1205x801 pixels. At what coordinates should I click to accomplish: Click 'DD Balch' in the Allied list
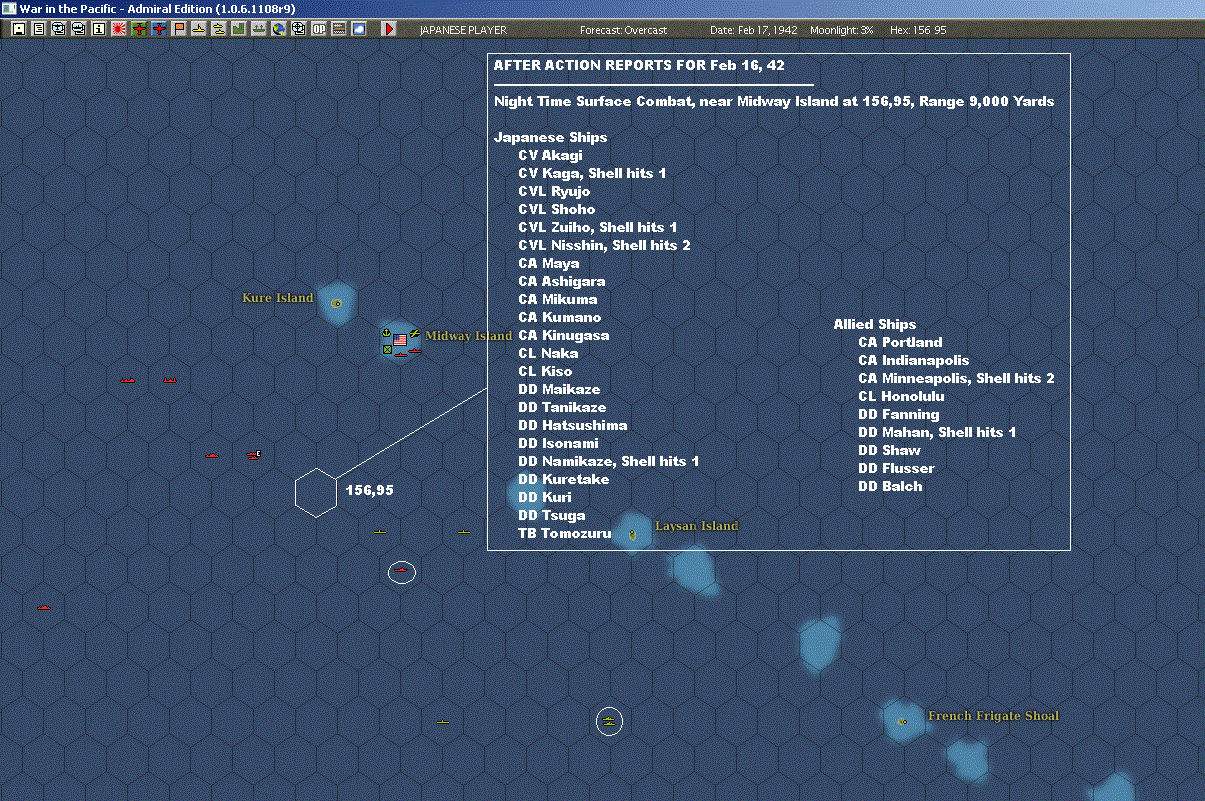(890, 486)
